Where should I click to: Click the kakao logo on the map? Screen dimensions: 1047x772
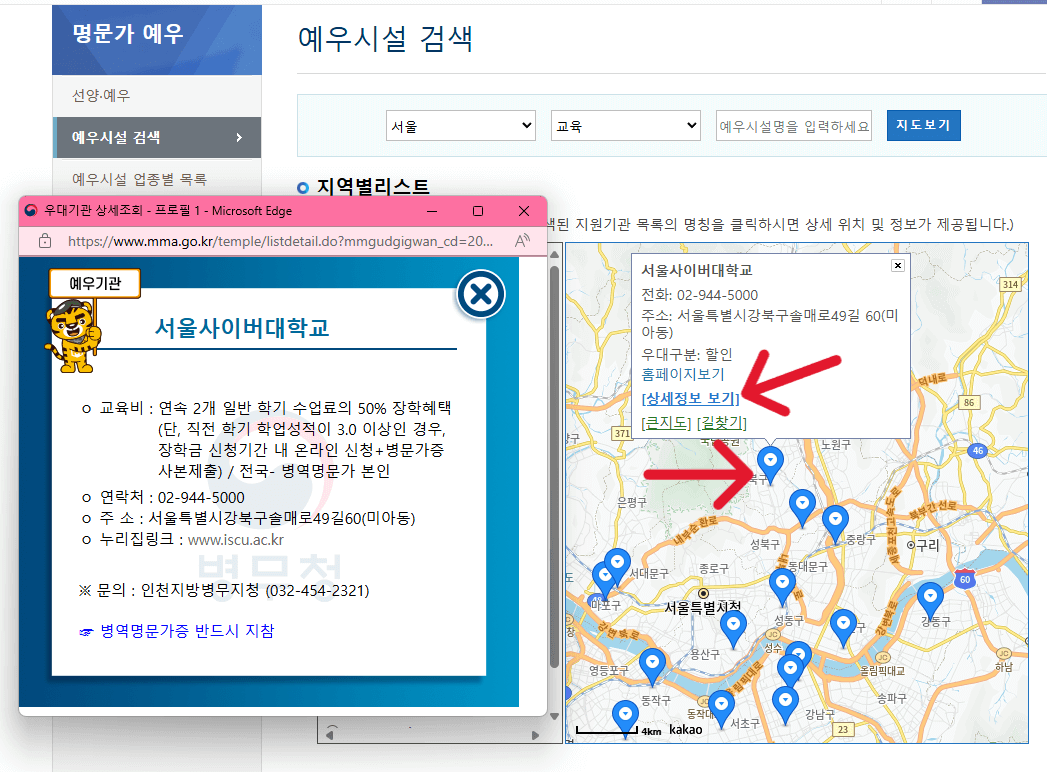click(x=686, y=729)
